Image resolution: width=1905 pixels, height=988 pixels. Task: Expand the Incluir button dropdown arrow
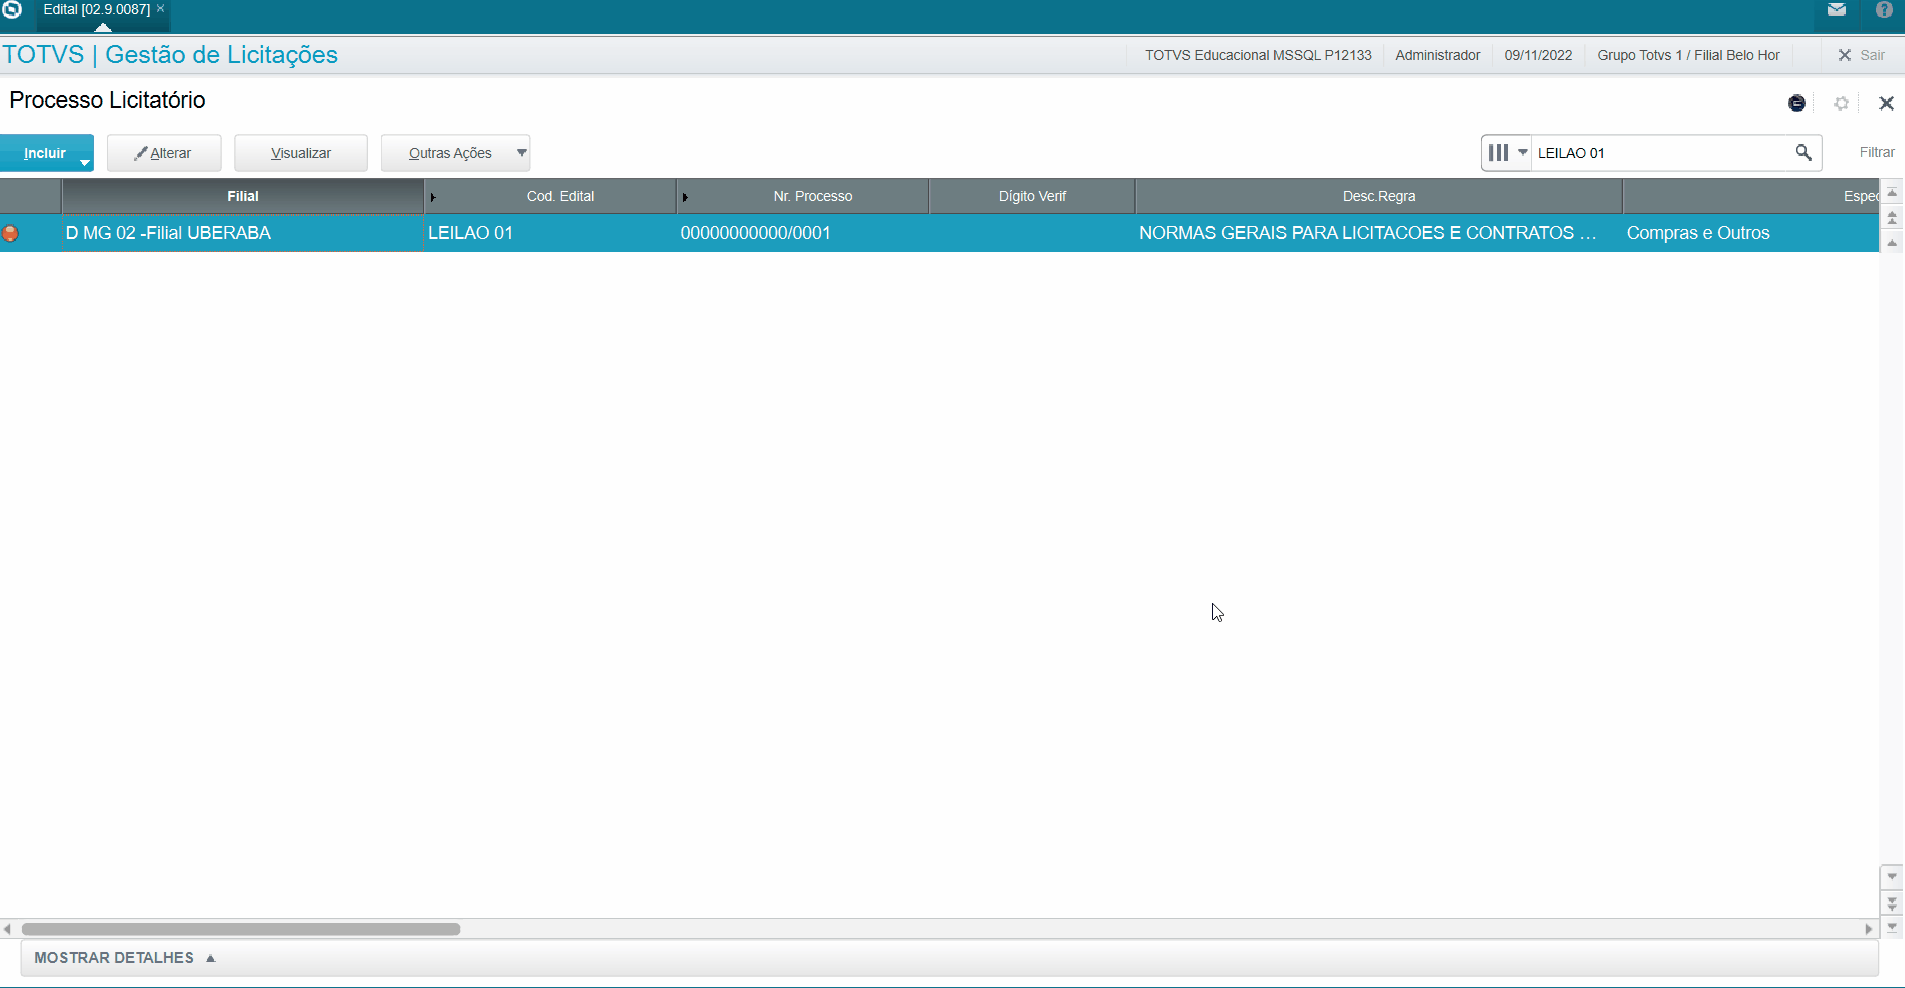point(85,162)
